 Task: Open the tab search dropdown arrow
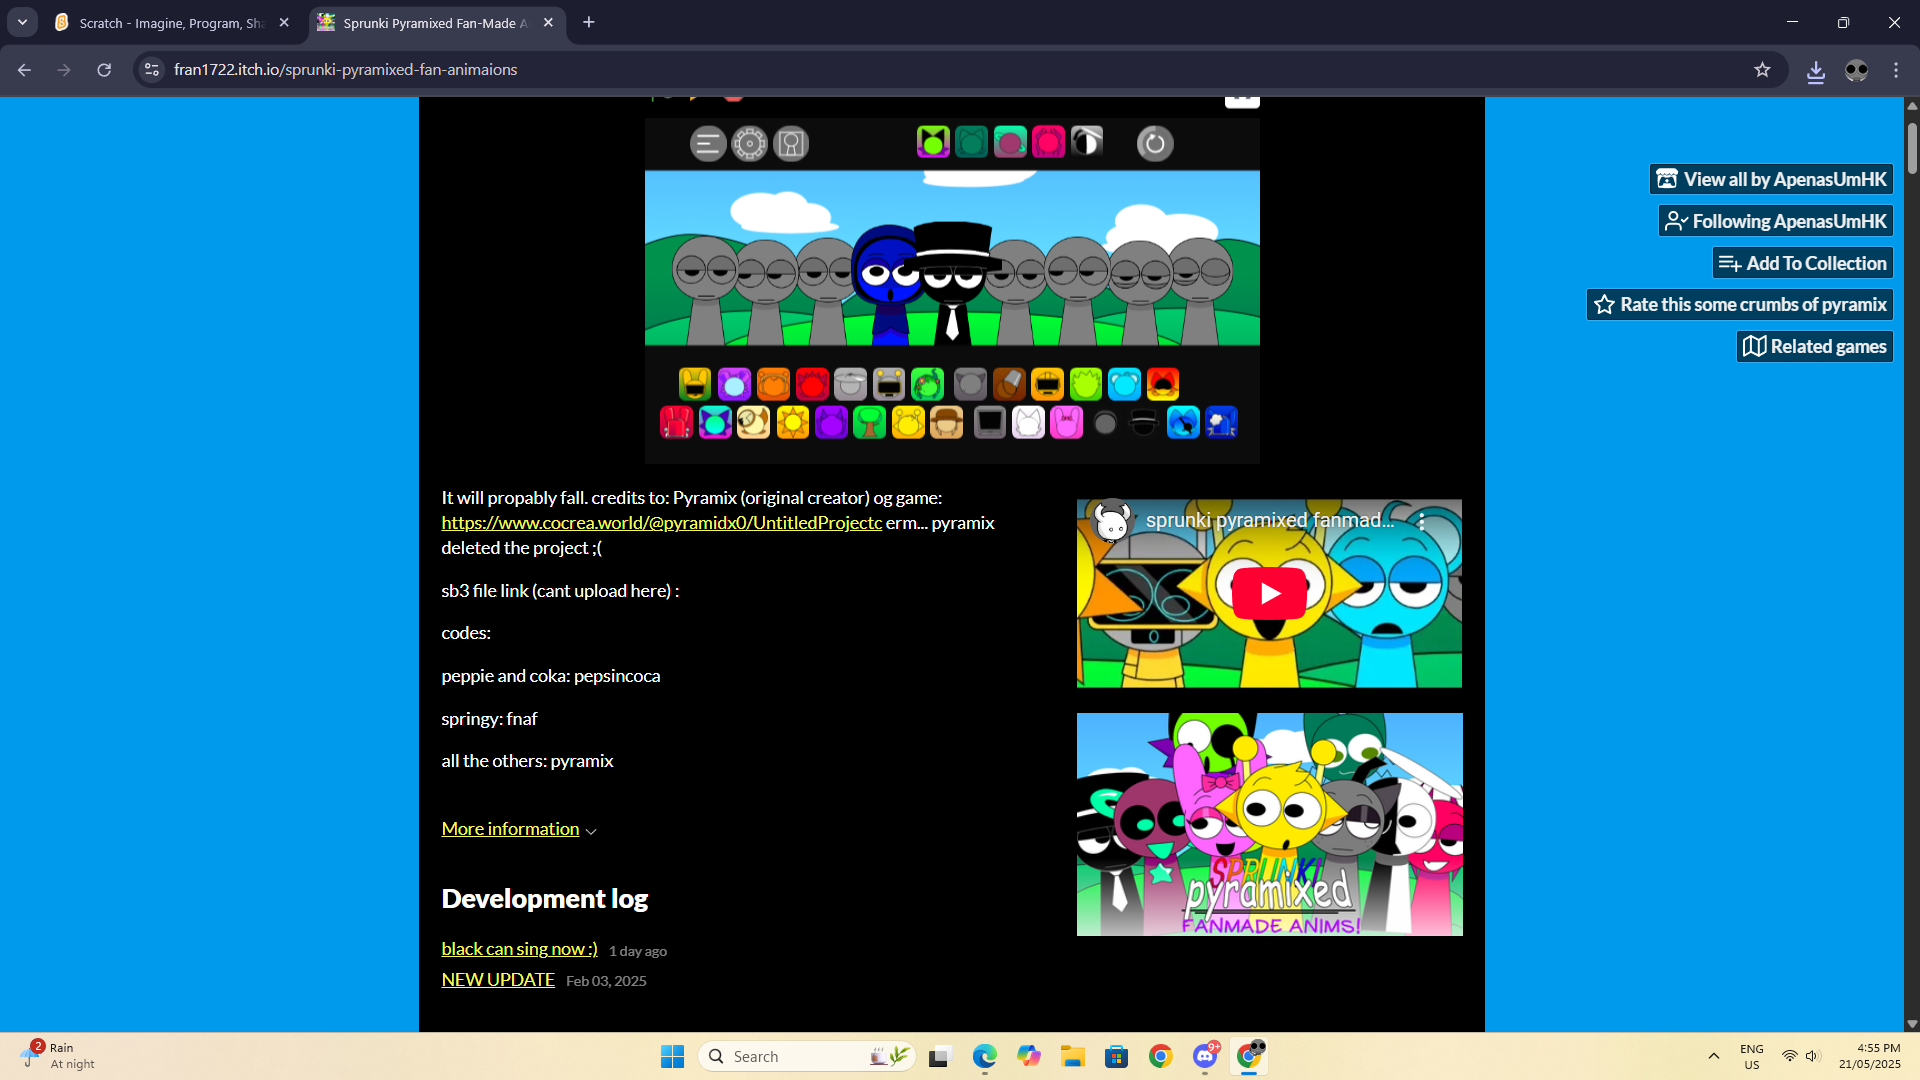pyautogui.click(x=22, y=22)
